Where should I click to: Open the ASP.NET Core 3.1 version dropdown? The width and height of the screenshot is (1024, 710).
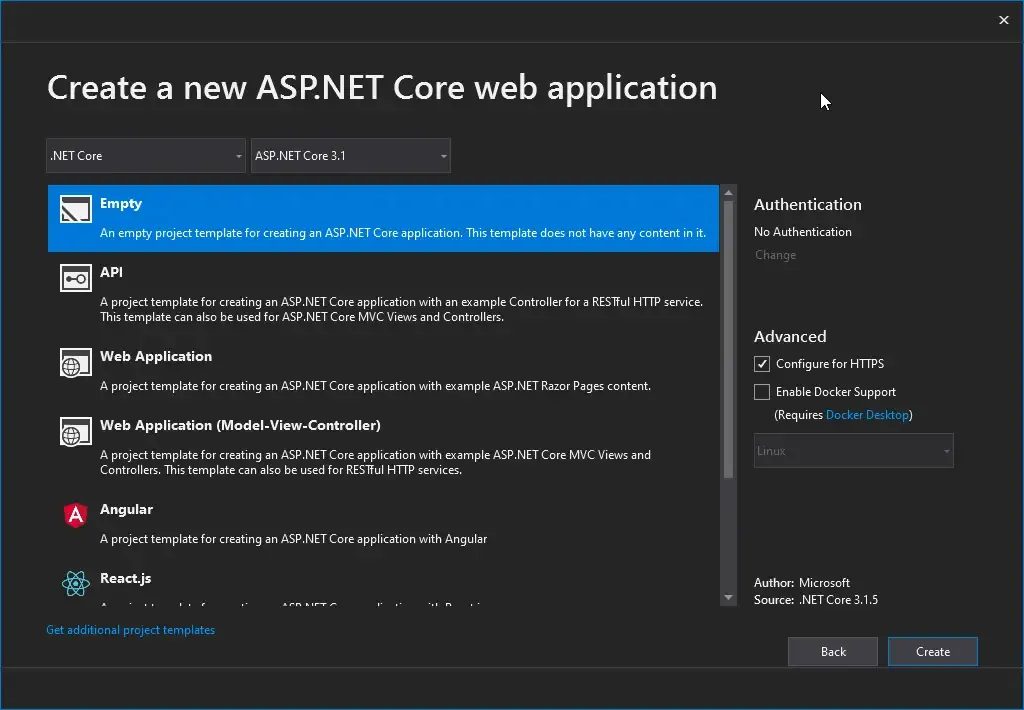(x=350, y=155)
